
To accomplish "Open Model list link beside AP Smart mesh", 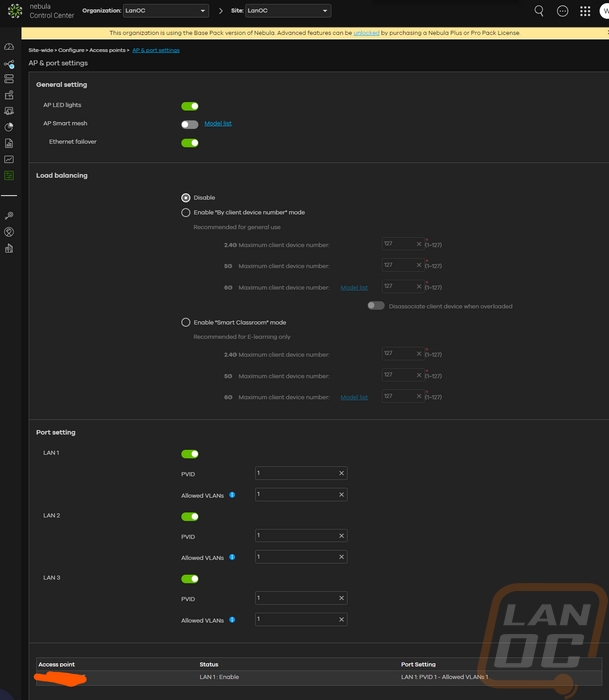I will coord(218,124).
